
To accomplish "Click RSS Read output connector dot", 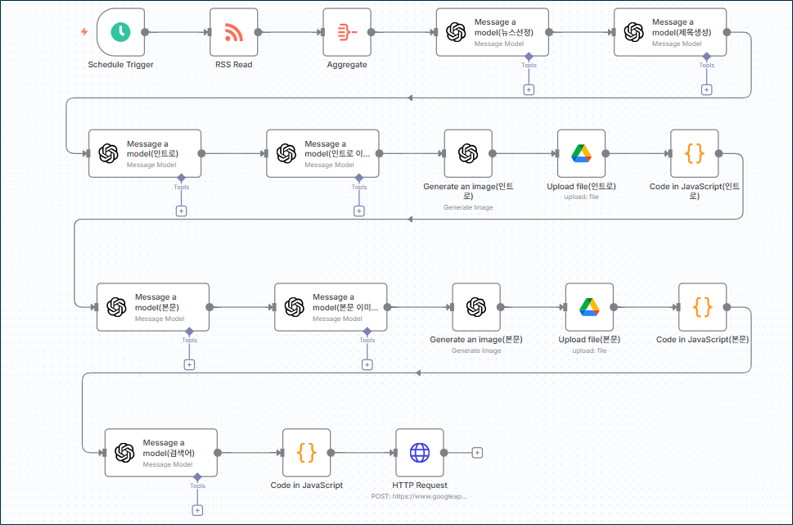I will pos(258,32).
